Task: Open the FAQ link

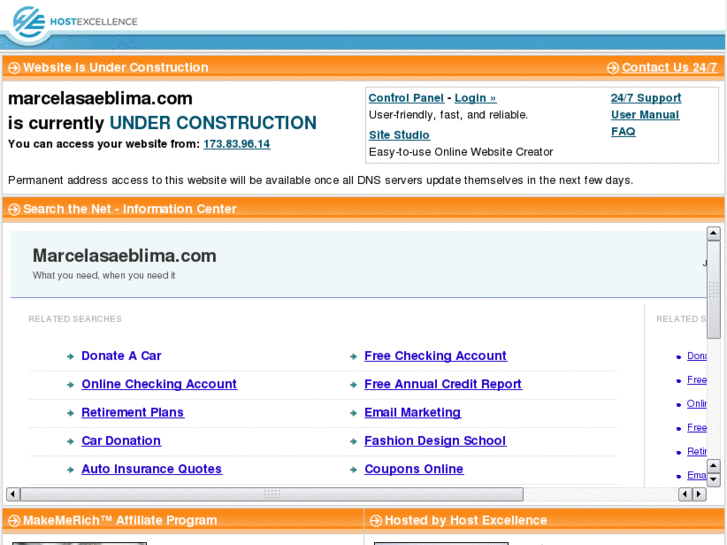Action: click(x=623, y=132)
